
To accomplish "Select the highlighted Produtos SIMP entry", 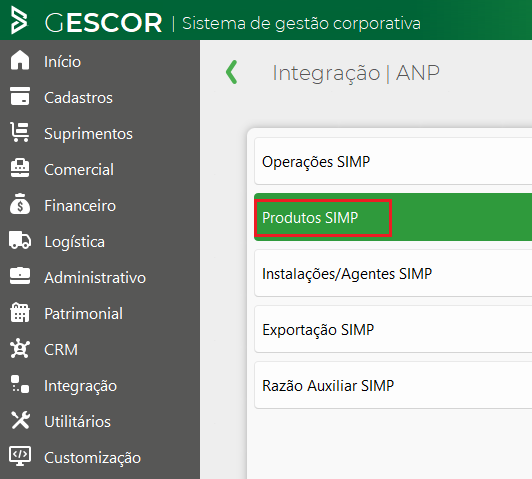I will (393, 217).
